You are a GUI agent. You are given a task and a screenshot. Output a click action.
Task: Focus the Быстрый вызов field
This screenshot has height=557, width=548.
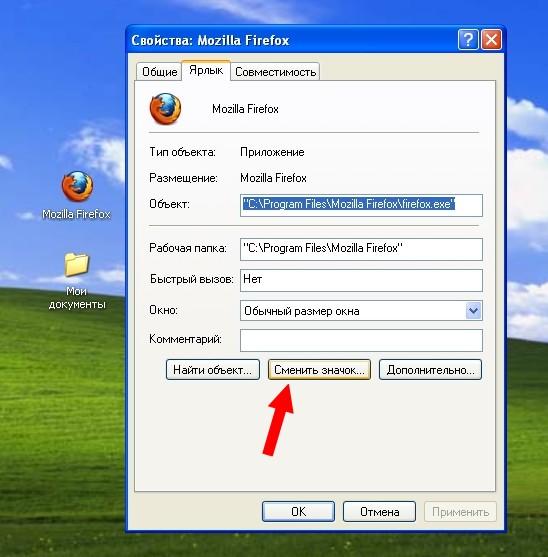361,280
